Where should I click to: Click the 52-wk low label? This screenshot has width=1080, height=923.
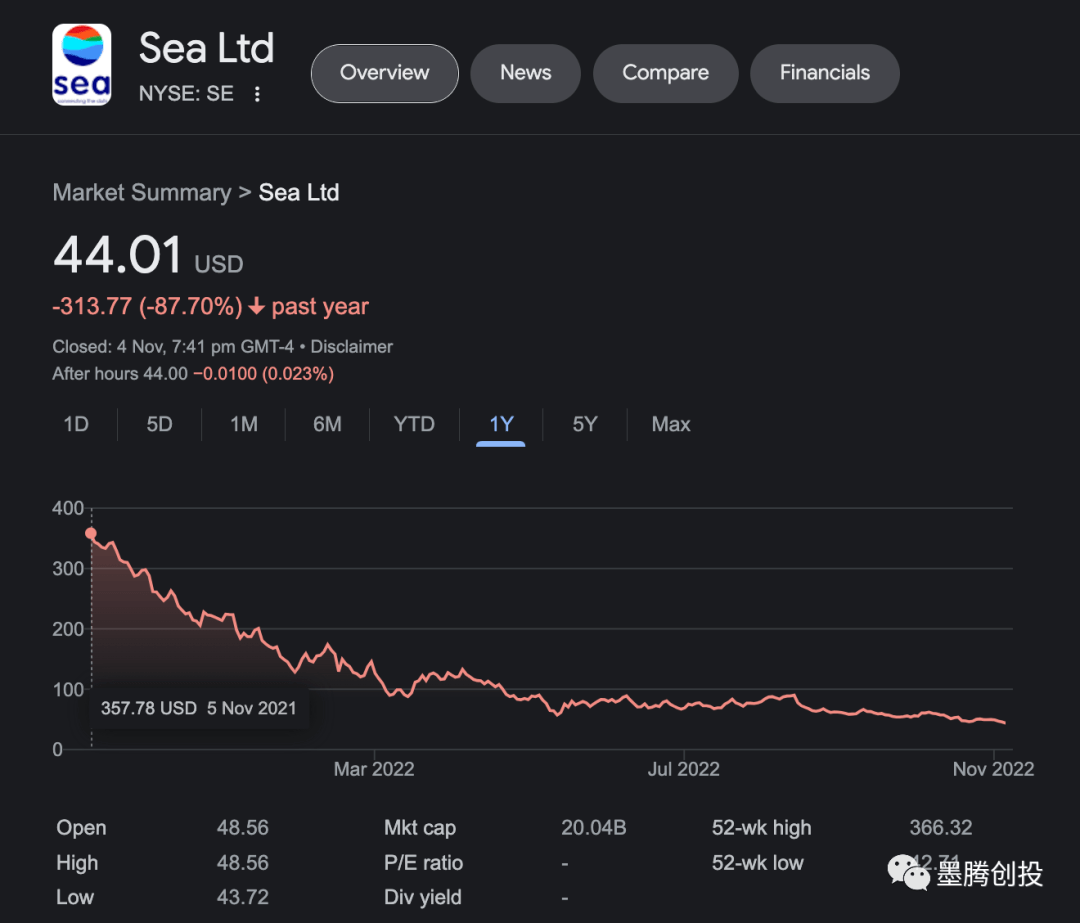click(x=758, y=863)
